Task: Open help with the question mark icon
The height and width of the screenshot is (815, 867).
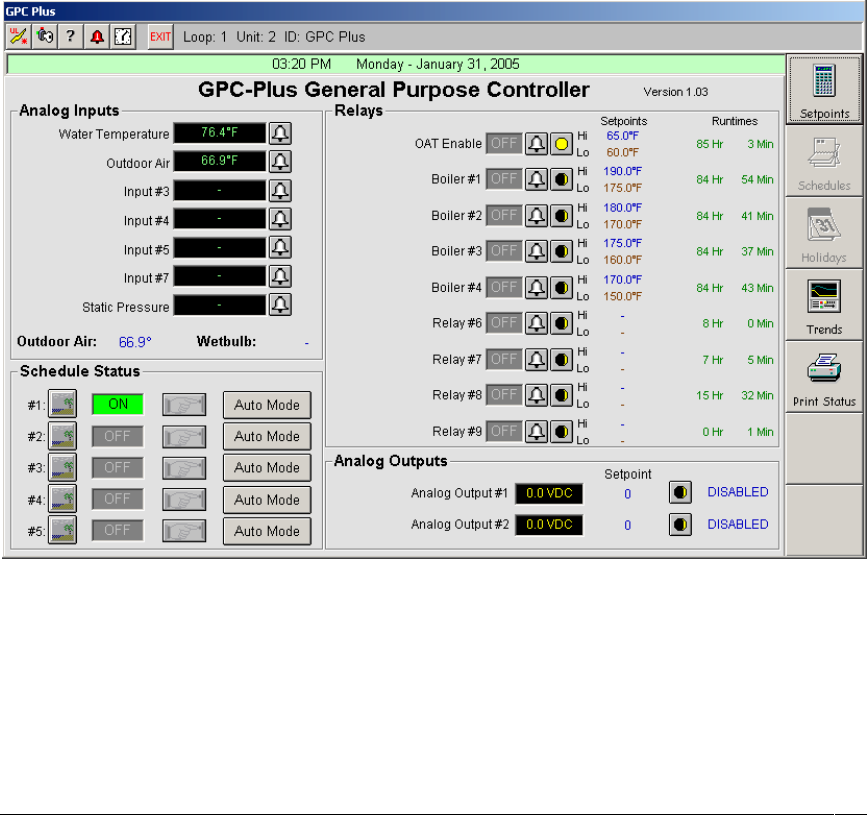Action: [x=70, y=37]
